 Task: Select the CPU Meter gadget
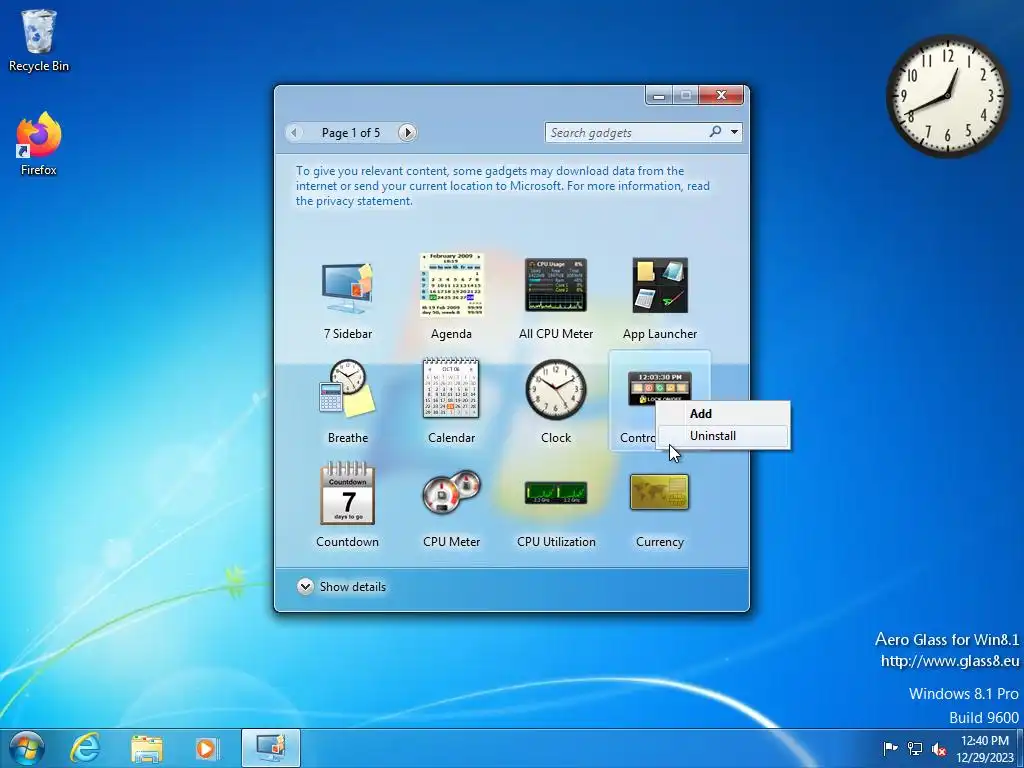(451, 493)
